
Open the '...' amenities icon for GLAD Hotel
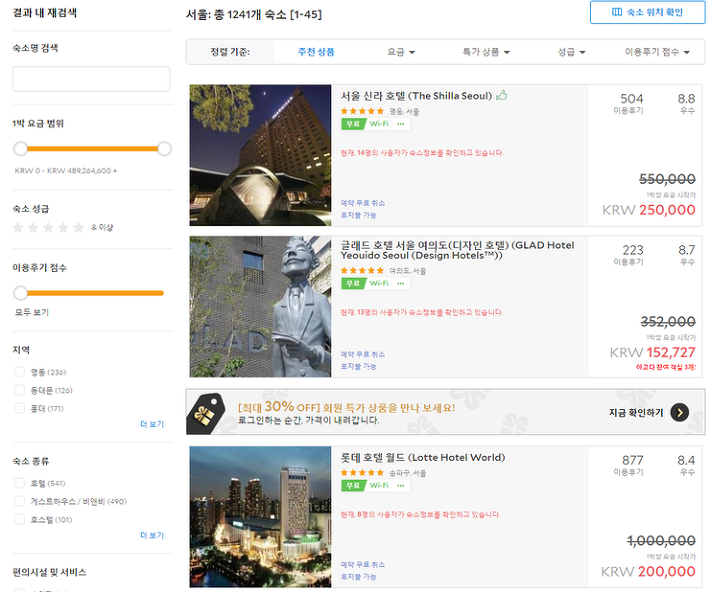[x=401, y=283]
